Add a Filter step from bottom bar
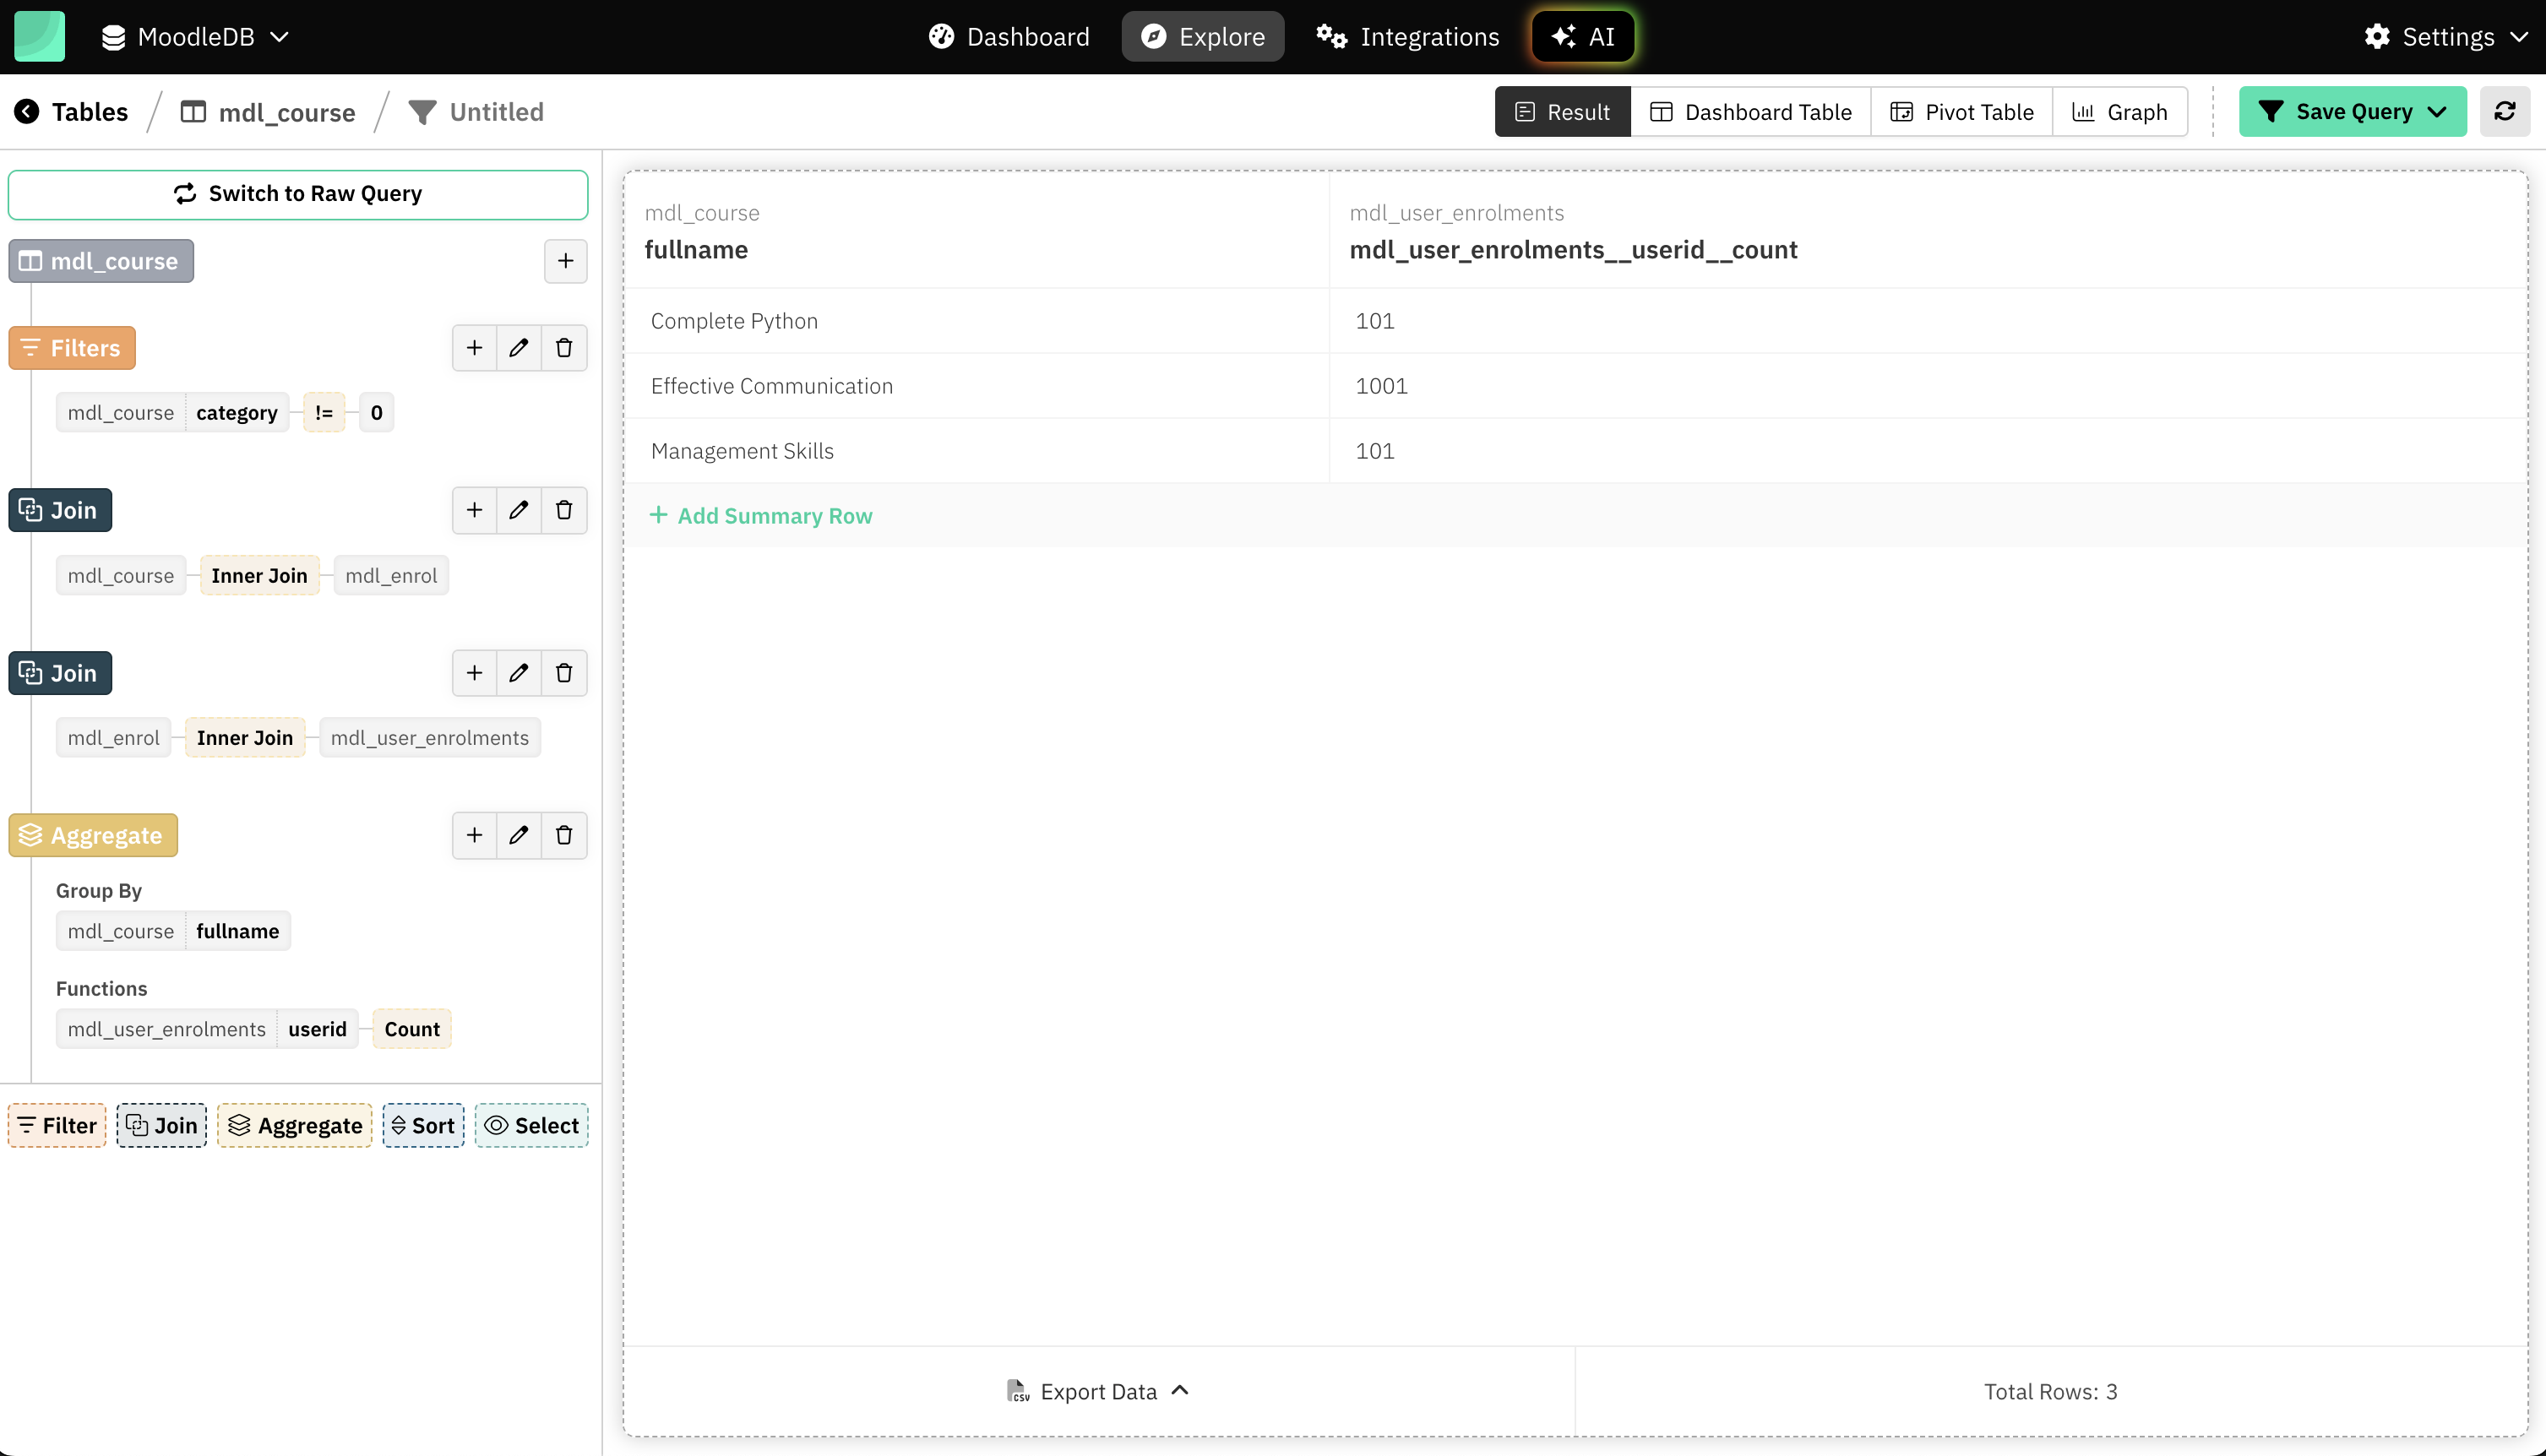The width and height of the screenshot is (2546, 1456). [x=57, y=1125]
